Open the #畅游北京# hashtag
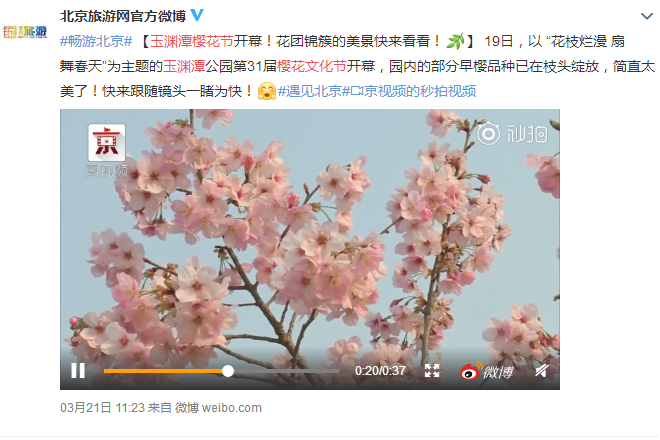The height and width of the screenshot is (440, 660). pyautogui.click(x=96, y=41)
